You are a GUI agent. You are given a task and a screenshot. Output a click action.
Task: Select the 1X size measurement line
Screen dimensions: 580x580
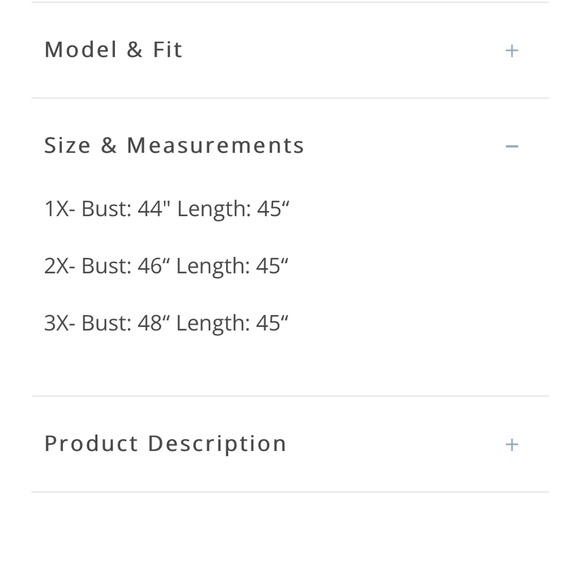click(166, 209)
